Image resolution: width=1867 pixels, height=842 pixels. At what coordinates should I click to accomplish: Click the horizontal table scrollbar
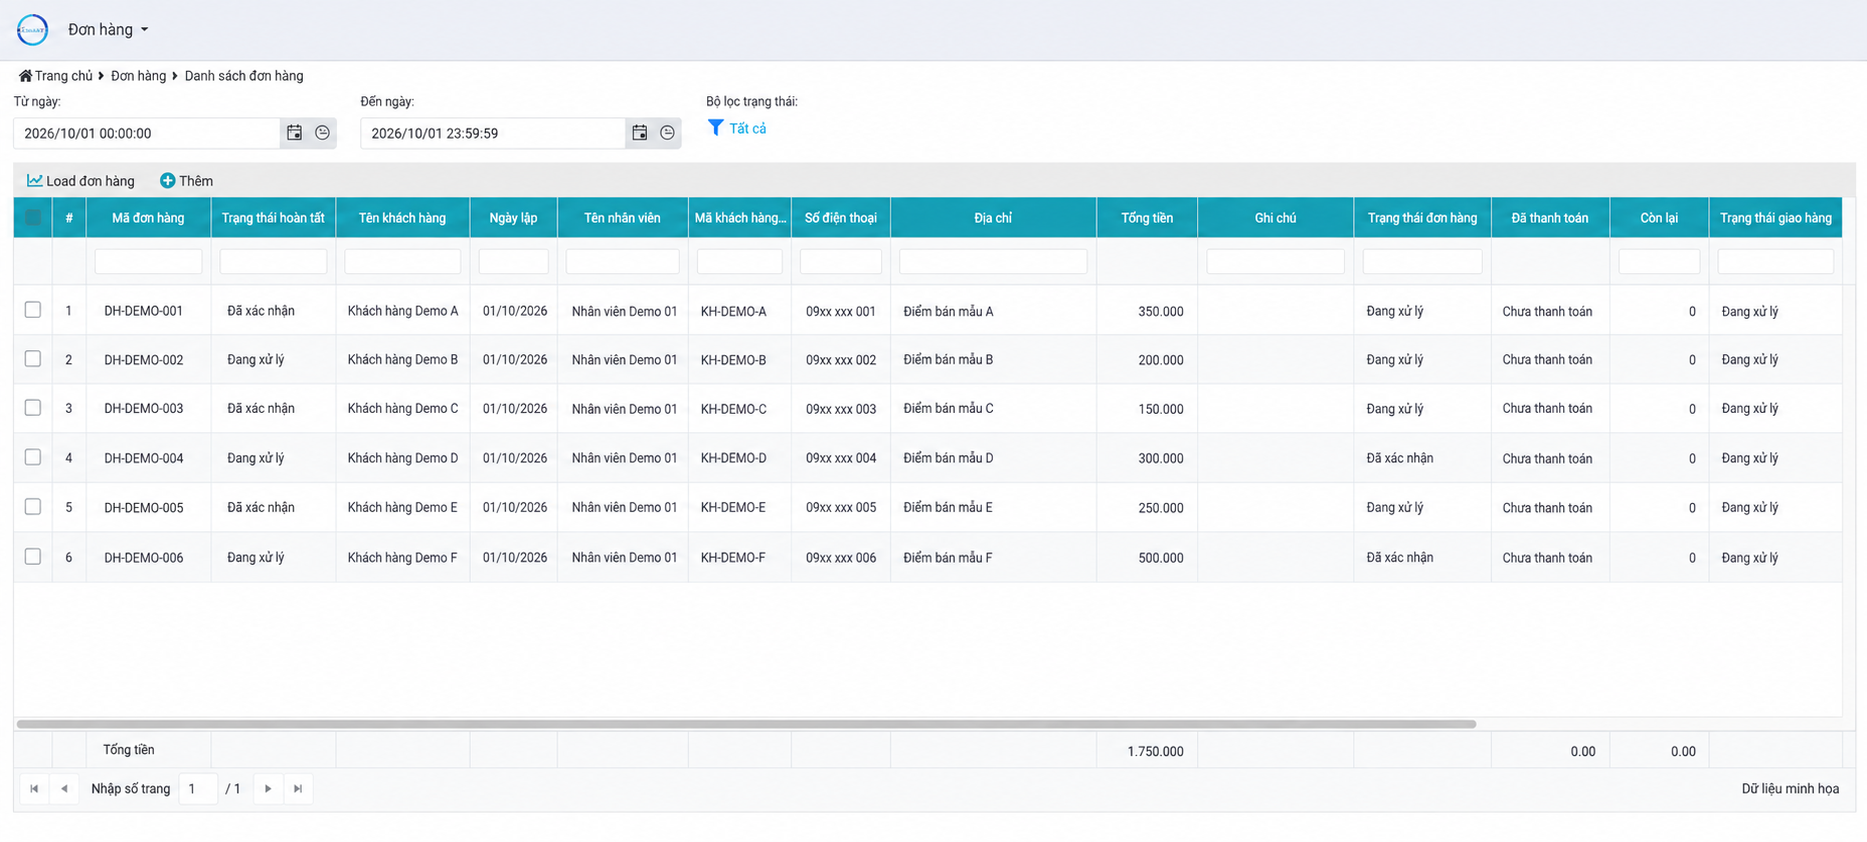[x=746, y=724]
